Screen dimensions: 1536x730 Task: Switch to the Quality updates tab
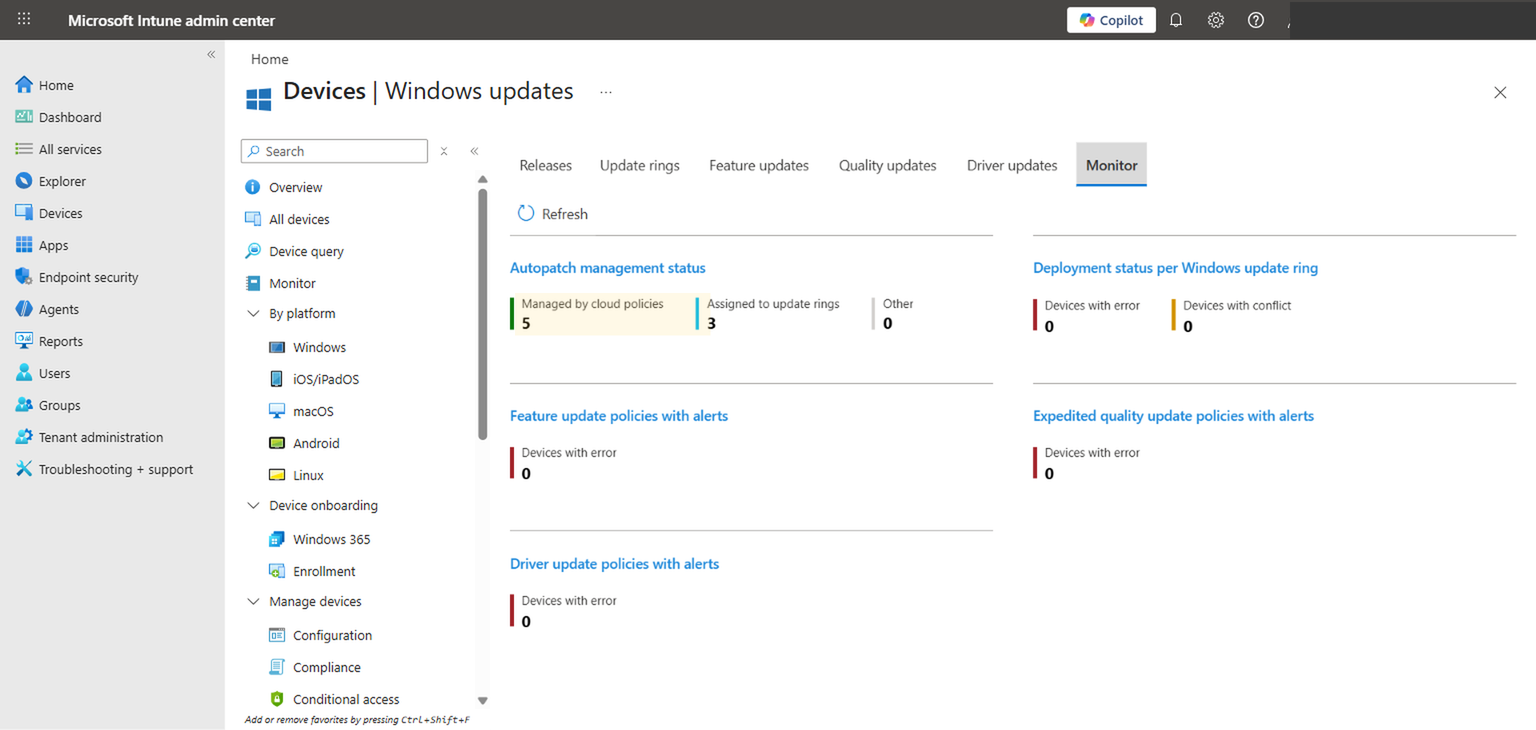pyautogui.click(x=887, y=165)
